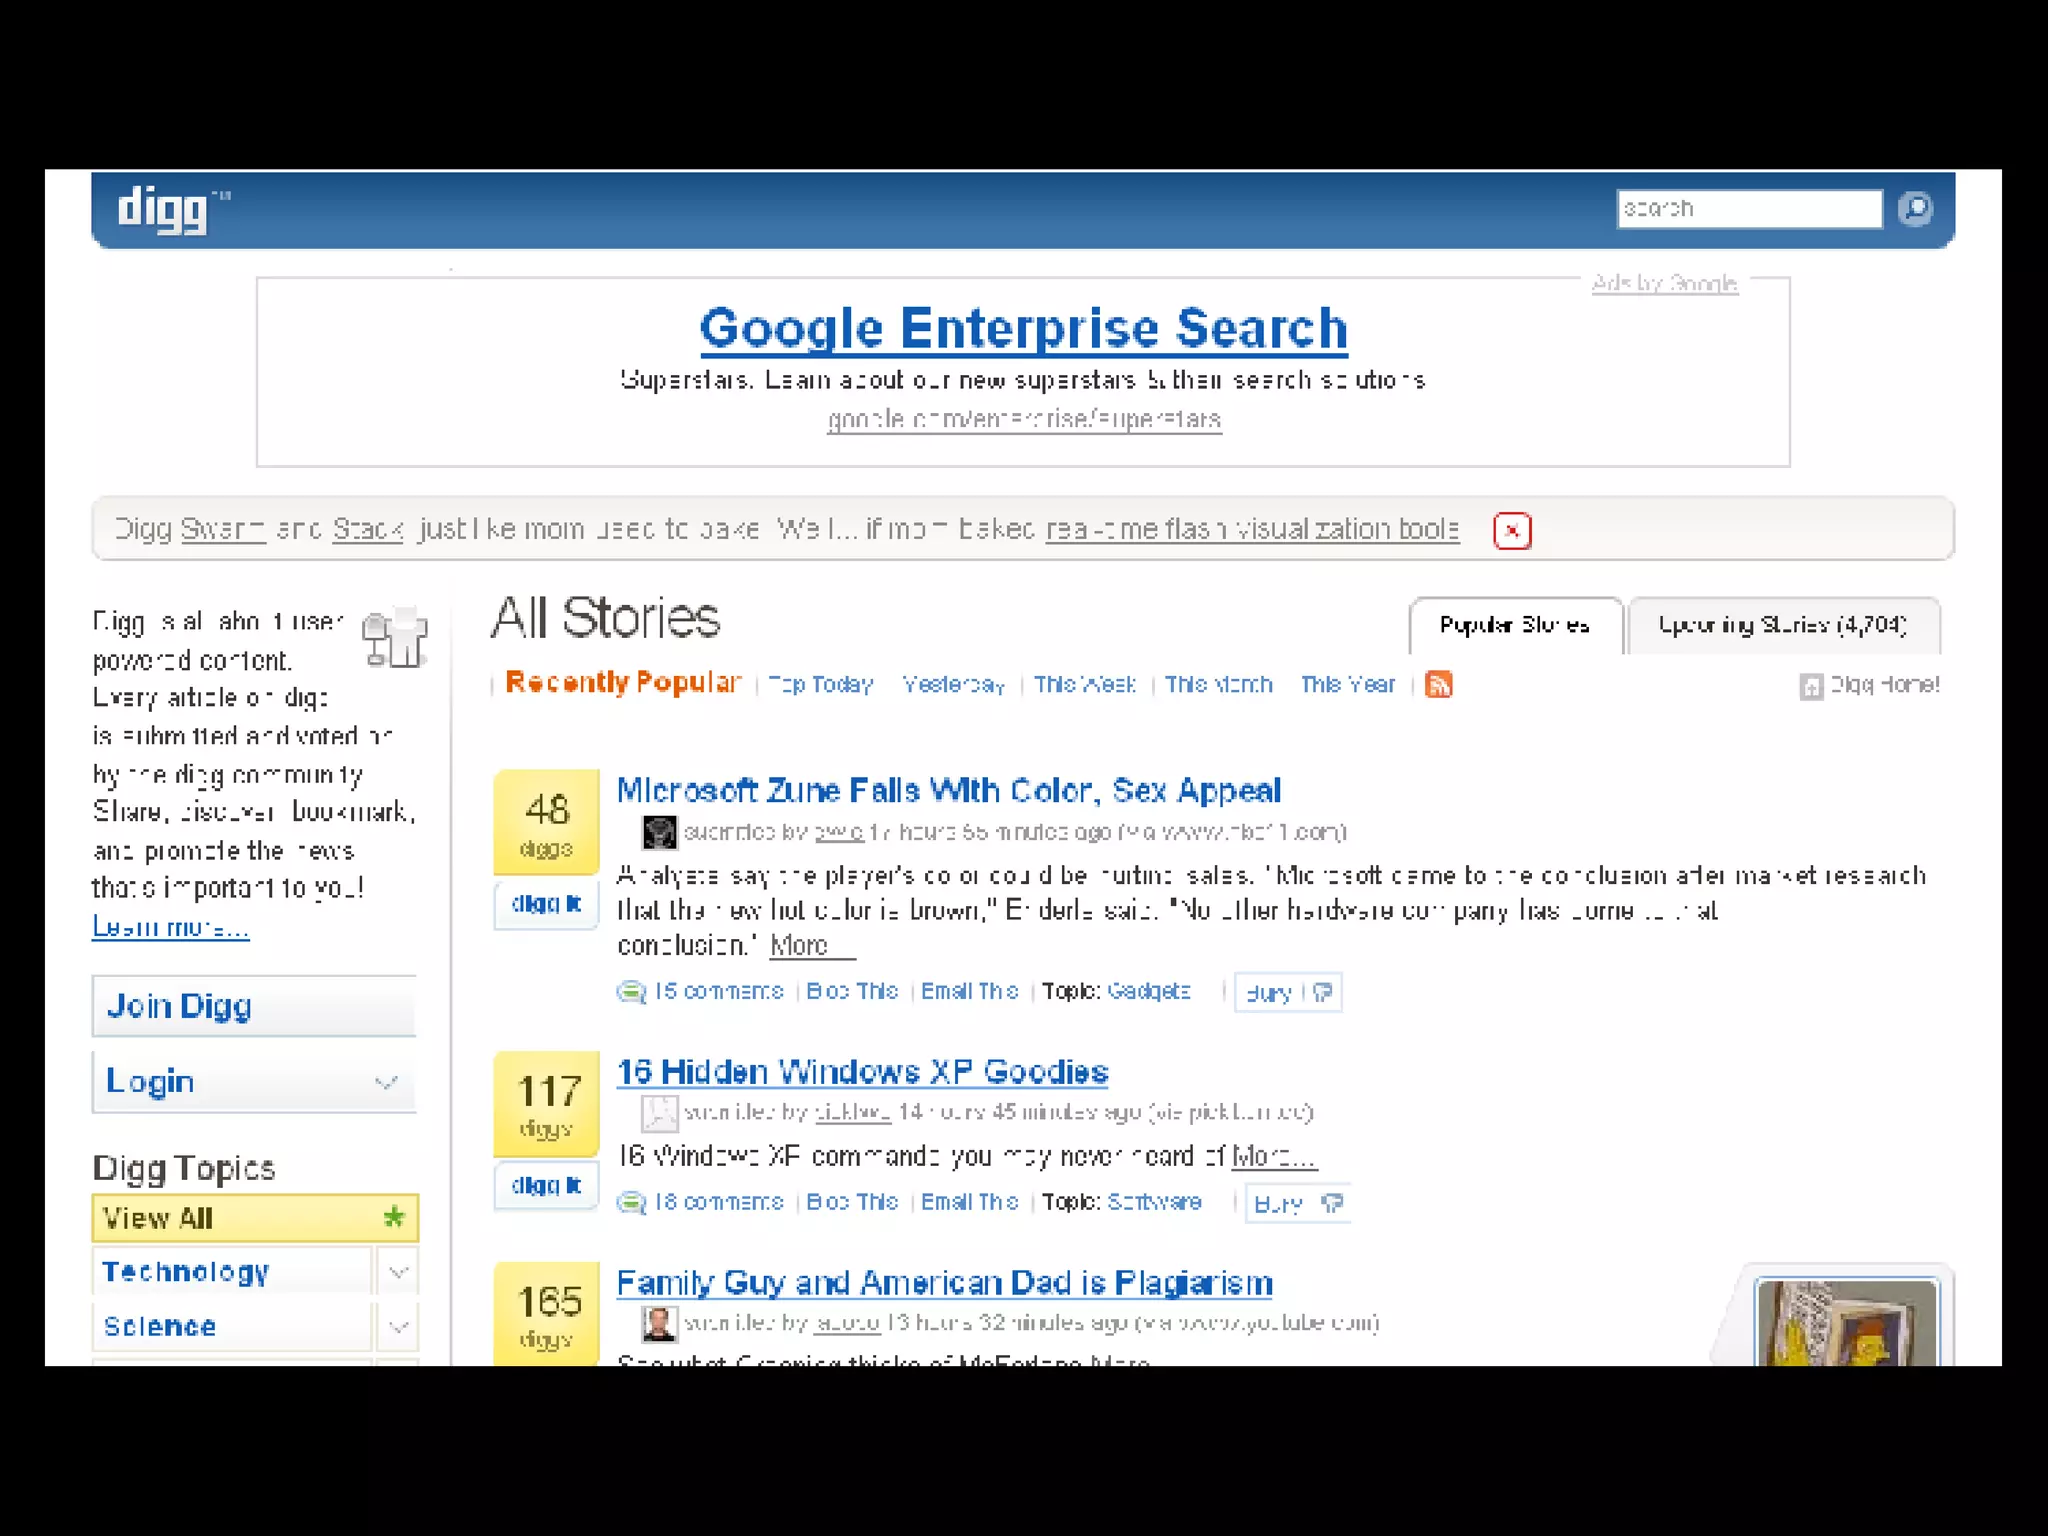Close the Digg Swarm announcement banner
The image size is (2048, 1536).
point(1511,530)
